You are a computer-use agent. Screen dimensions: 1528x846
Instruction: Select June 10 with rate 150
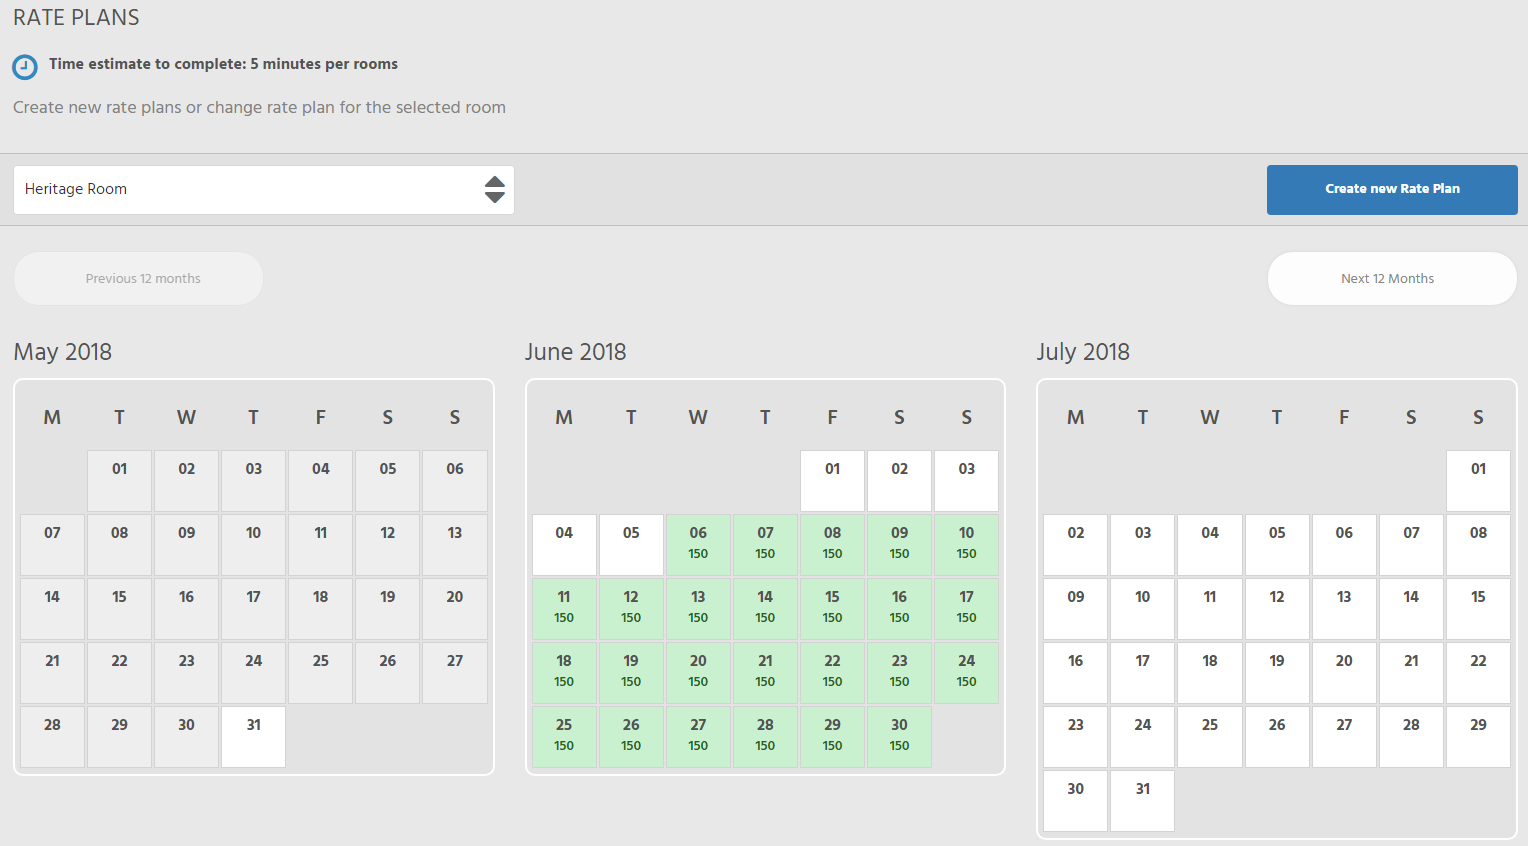click(967, 545)
